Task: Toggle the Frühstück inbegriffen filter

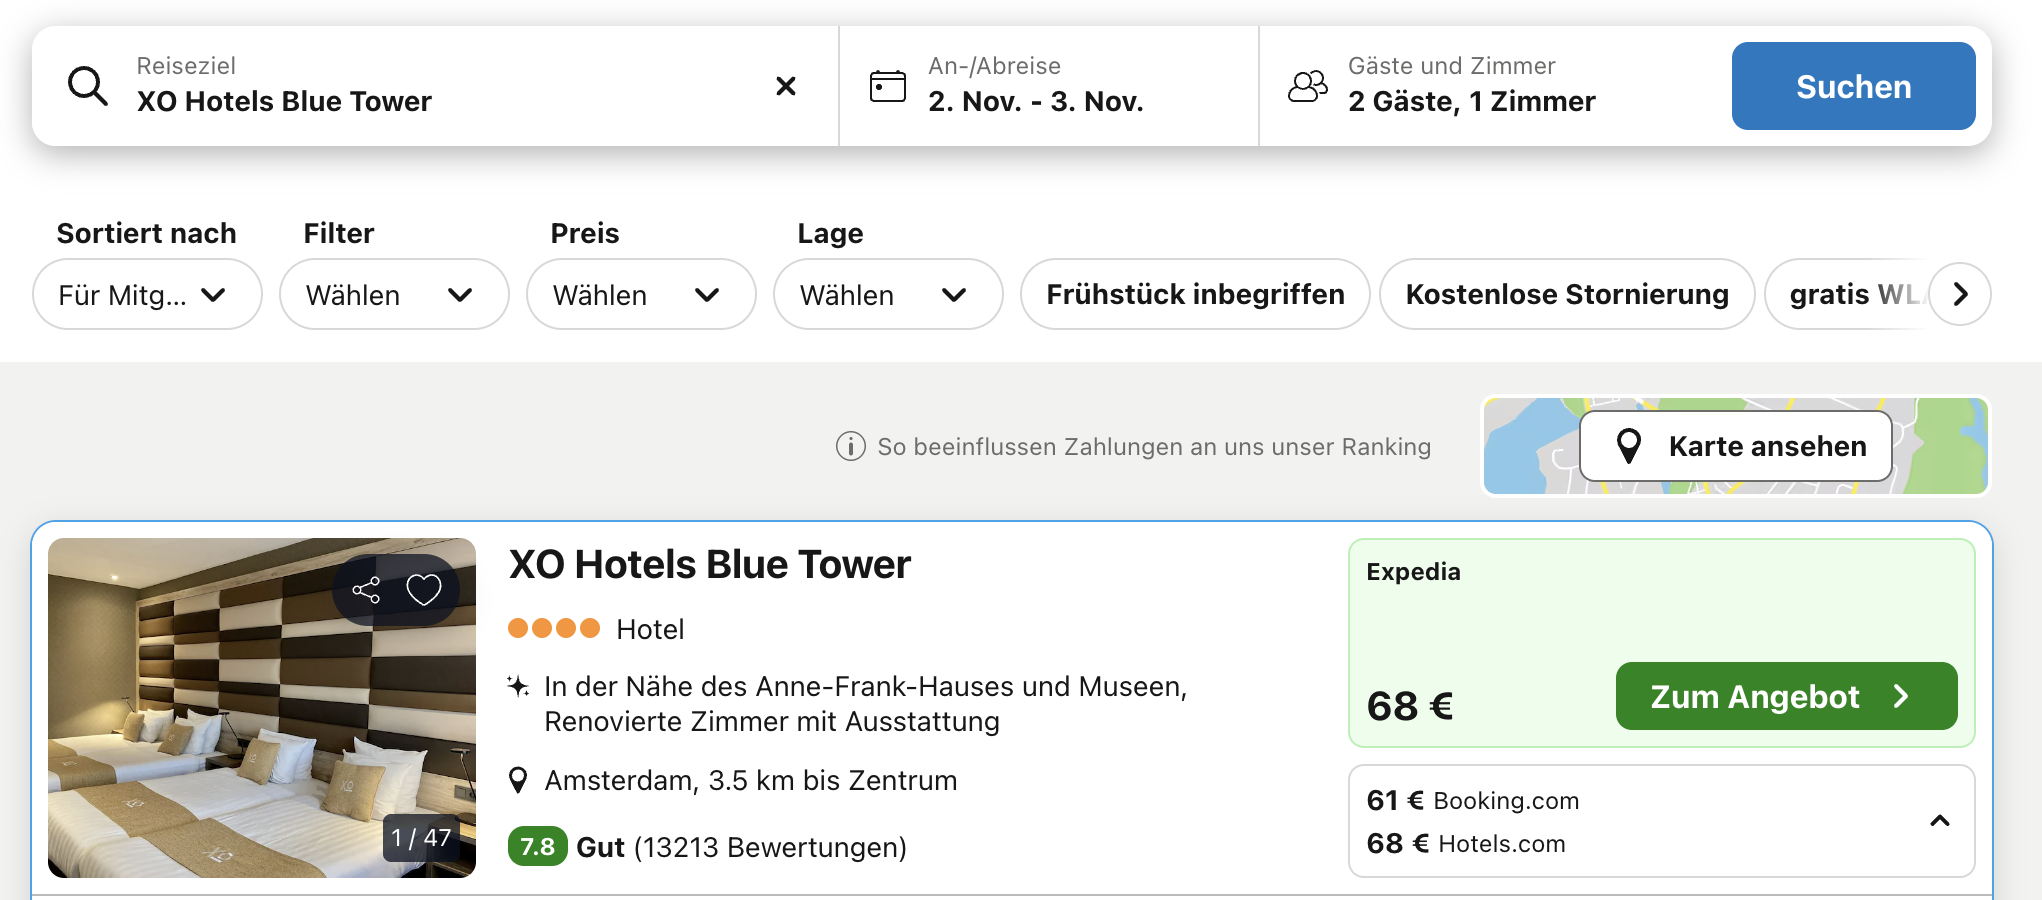Action: (1194, 294)
